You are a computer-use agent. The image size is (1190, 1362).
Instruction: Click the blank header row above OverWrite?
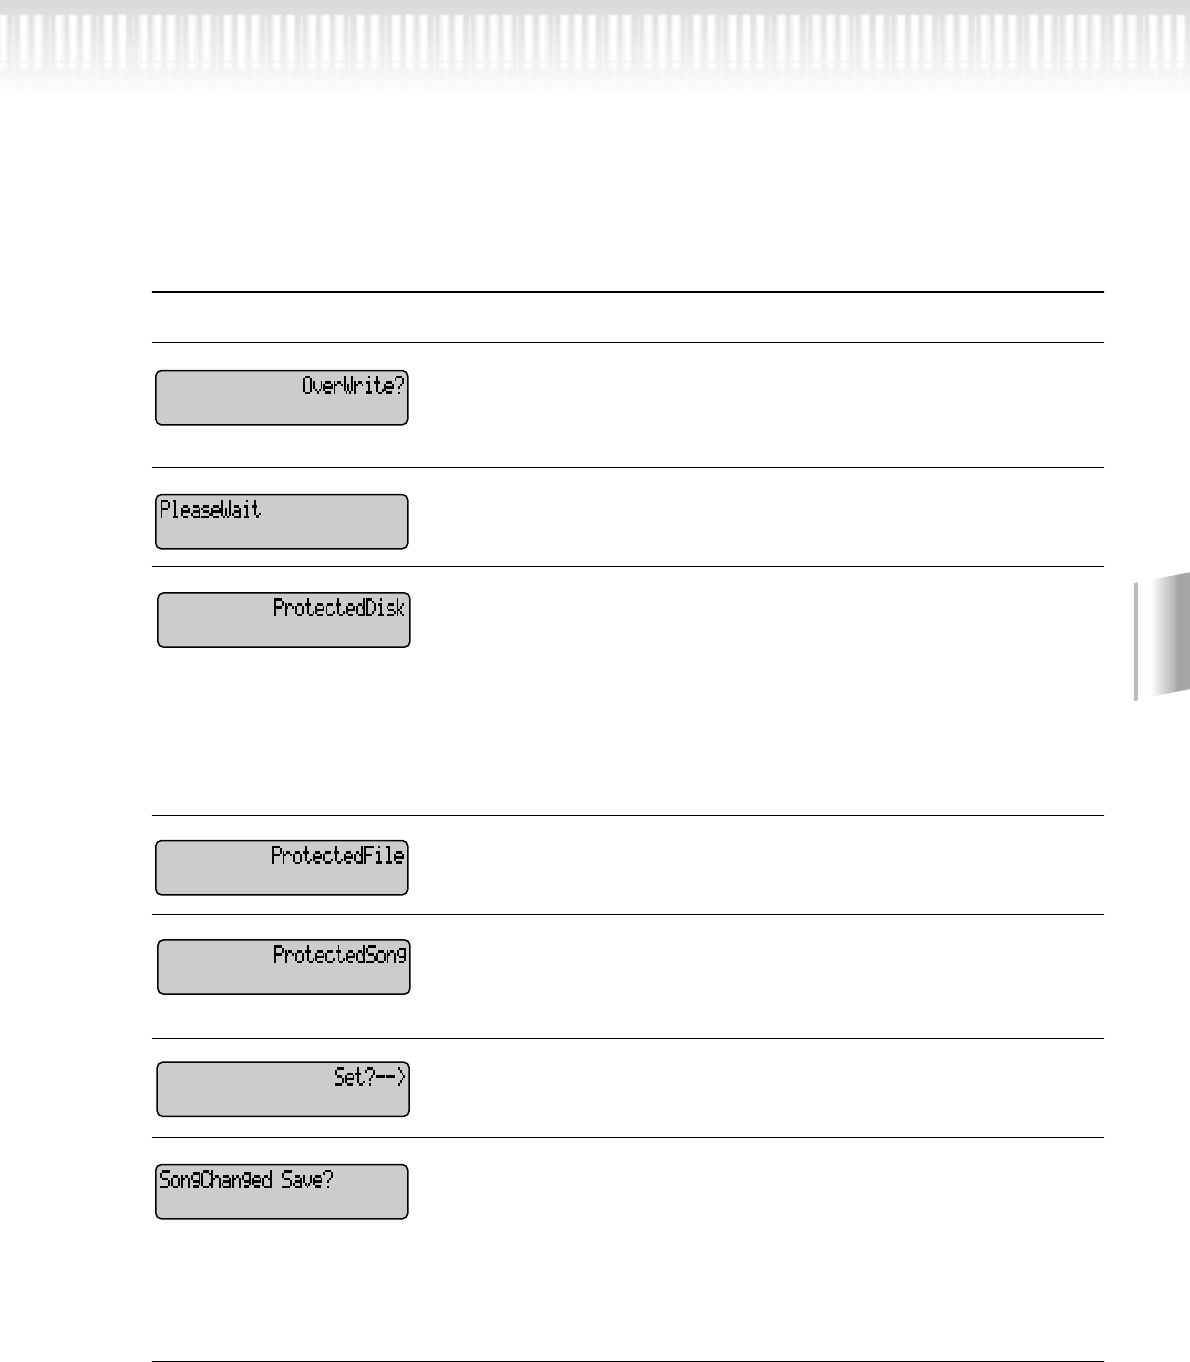[627, 317]
